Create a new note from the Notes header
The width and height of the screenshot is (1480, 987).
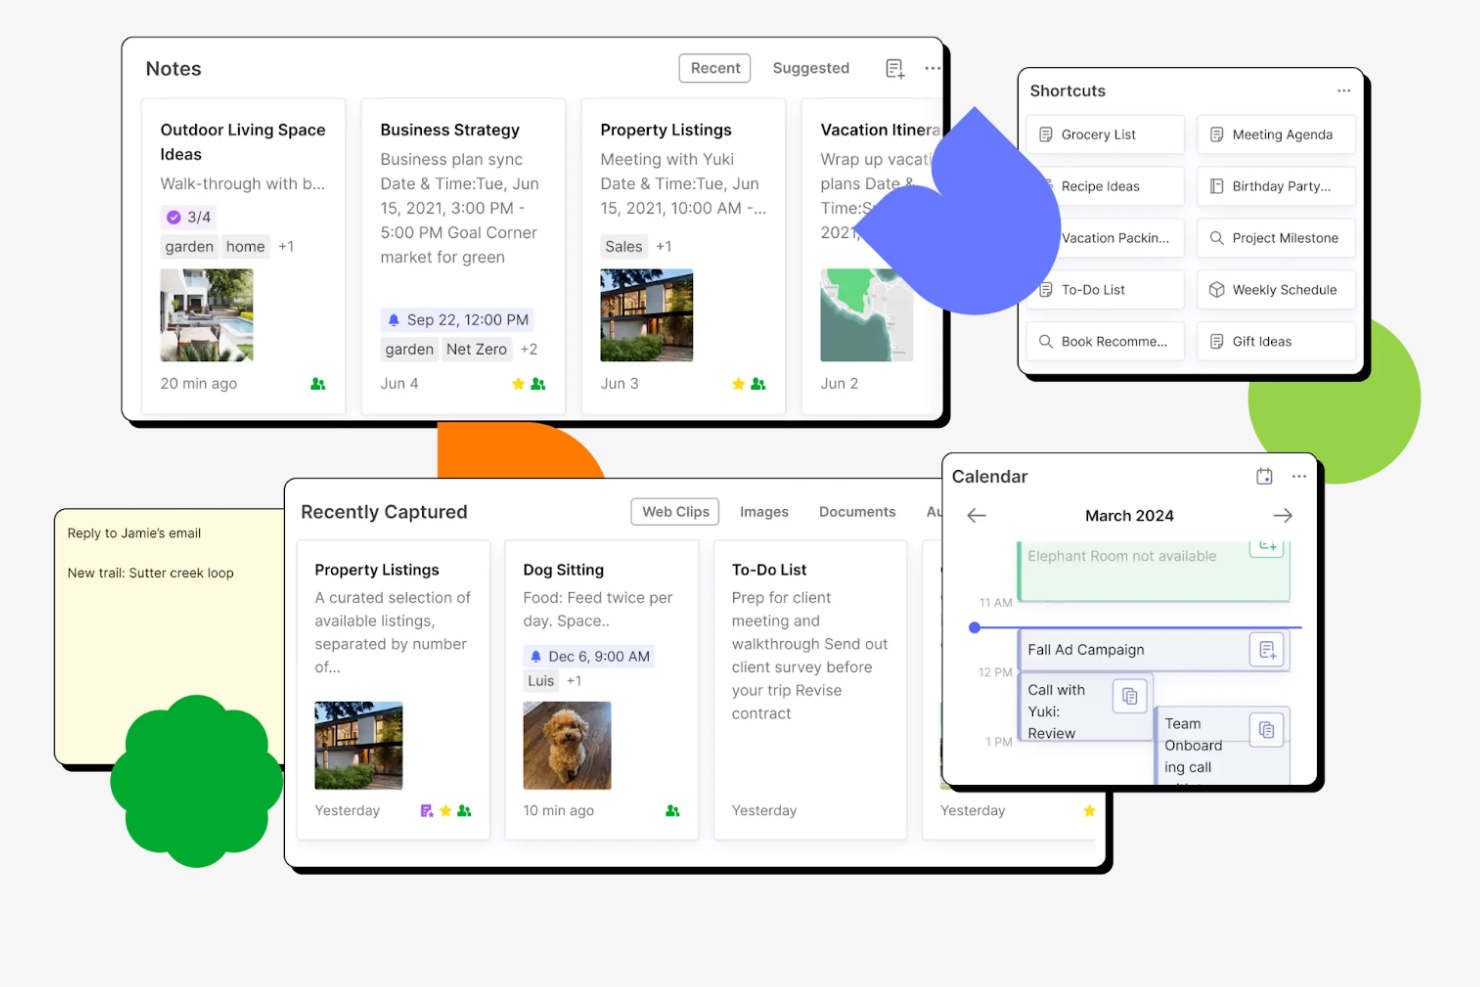893,68
